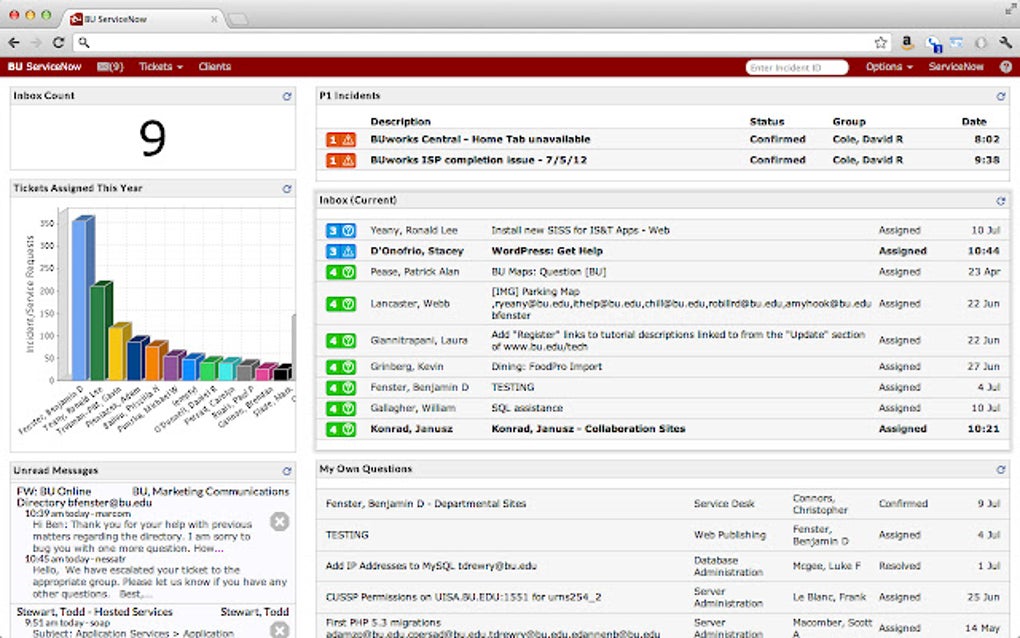Open the Tickets dropdown menu
Screen dimensions: 1020x638
coord(158,66)
